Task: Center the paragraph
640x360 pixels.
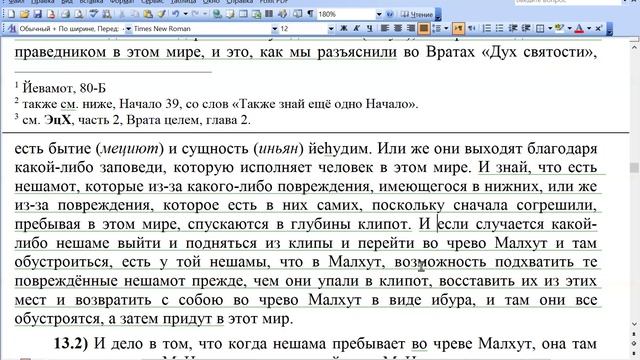Action: 398,28
